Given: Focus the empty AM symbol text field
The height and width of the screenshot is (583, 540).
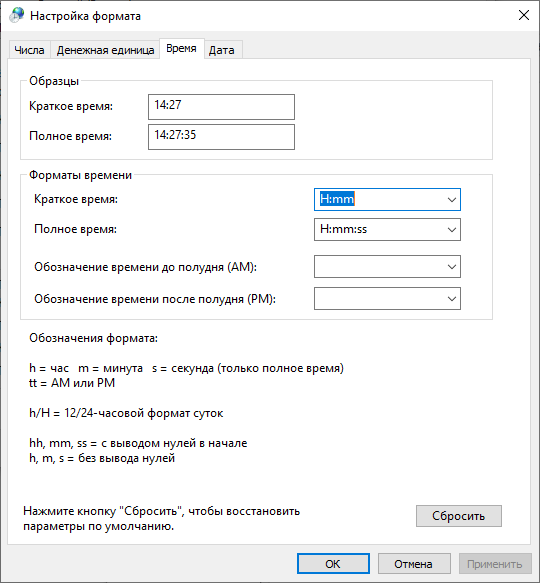Looking at the screenshot, I should [x=379, y=267].
